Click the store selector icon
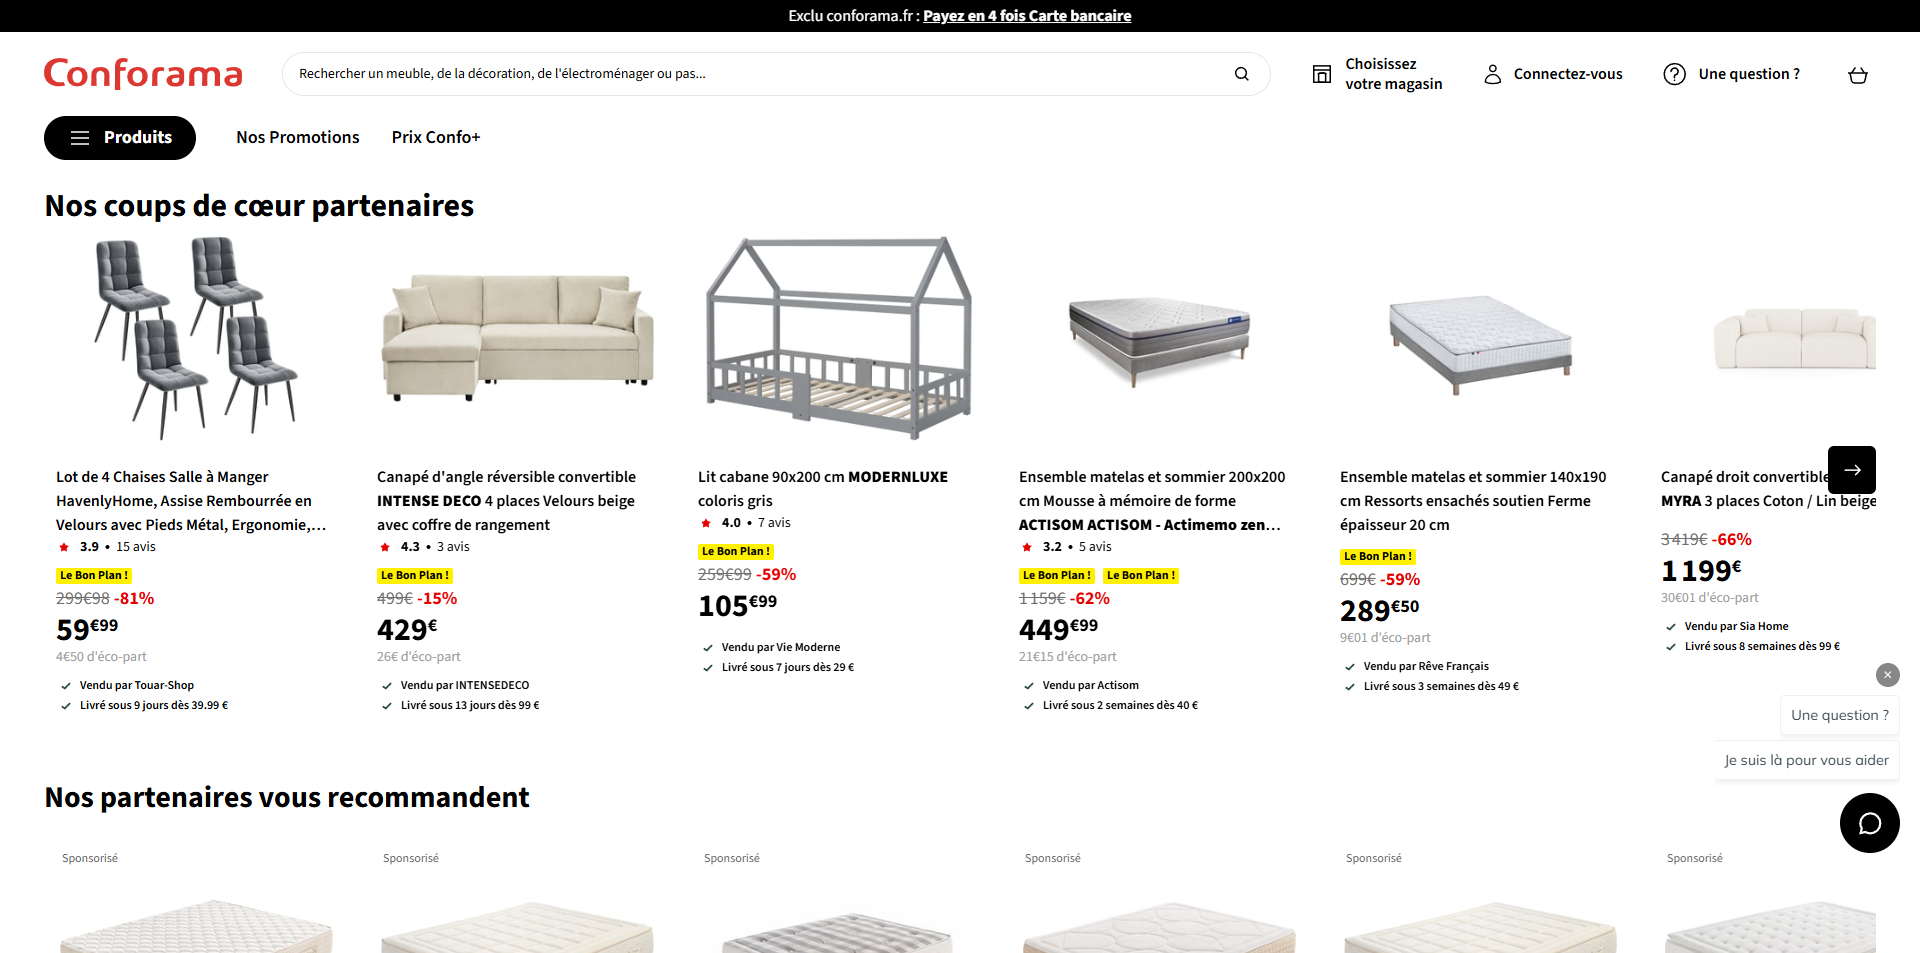Viewport: 1920px width, 953px height. click(x=1322, y=74)
